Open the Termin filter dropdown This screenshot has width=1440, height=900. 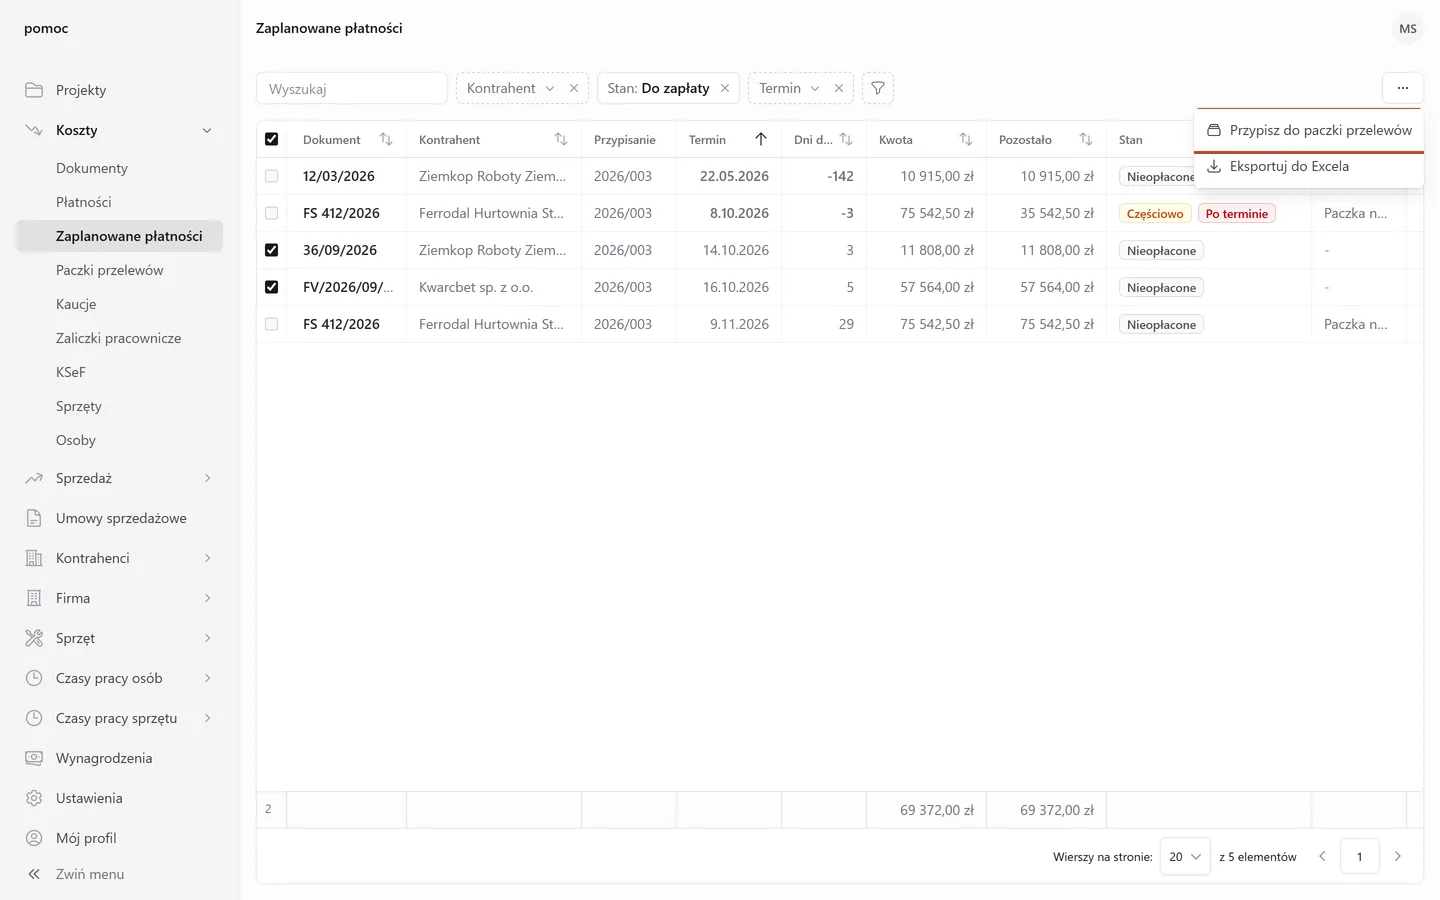789,88
